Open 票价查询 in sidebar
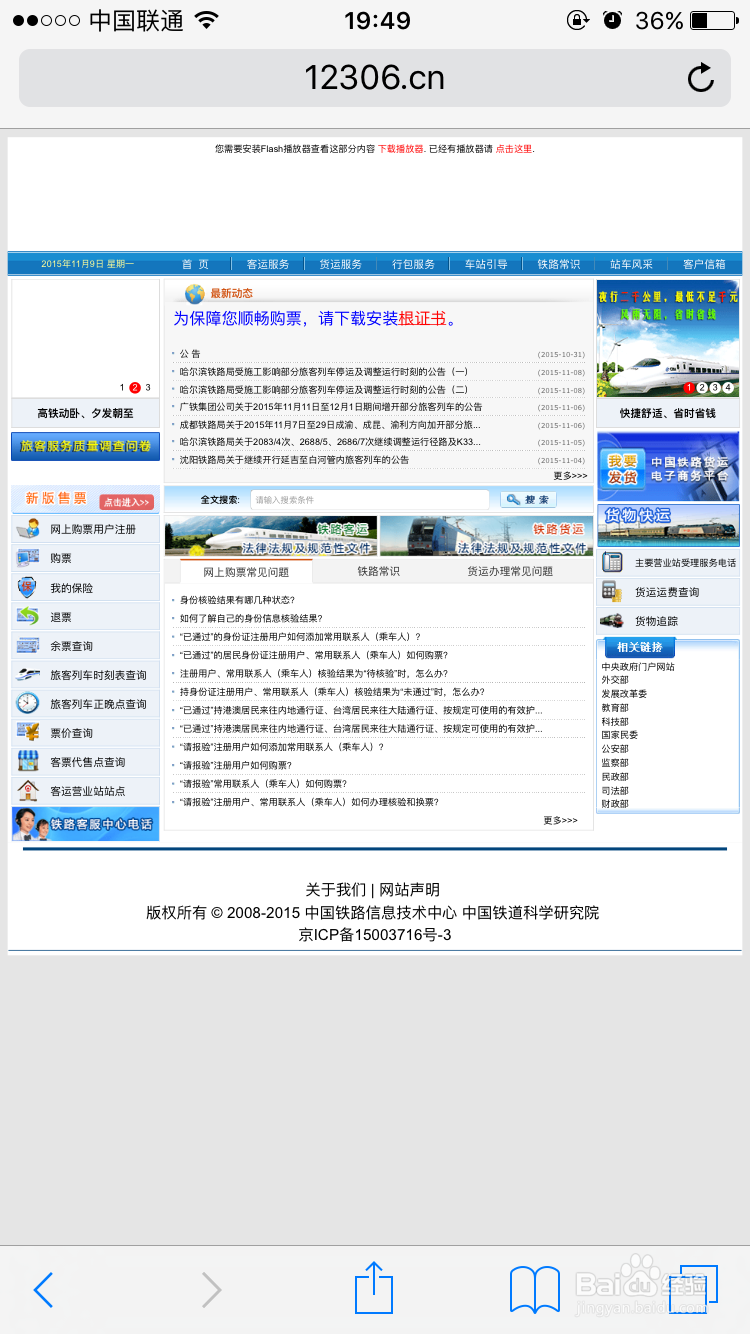 point(86,733)
